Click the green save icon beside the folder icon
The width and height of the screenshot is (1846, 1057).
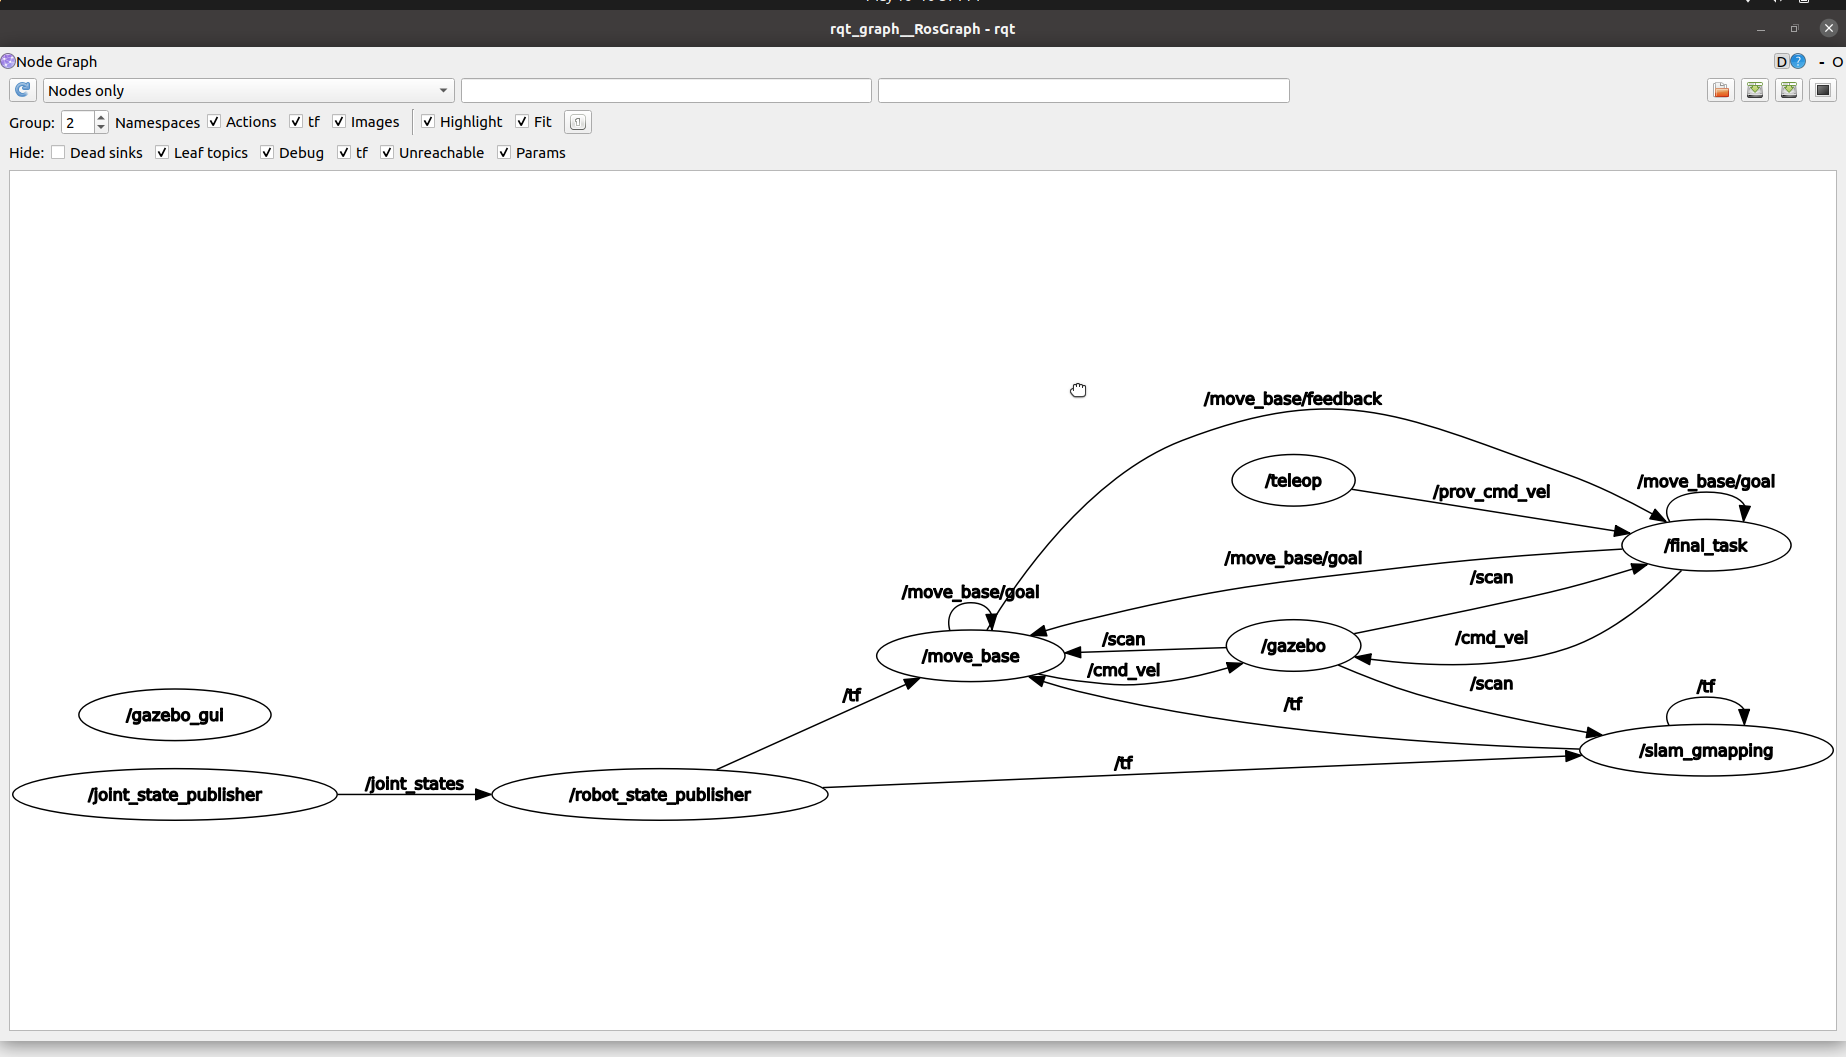(x=1755, y=90)
